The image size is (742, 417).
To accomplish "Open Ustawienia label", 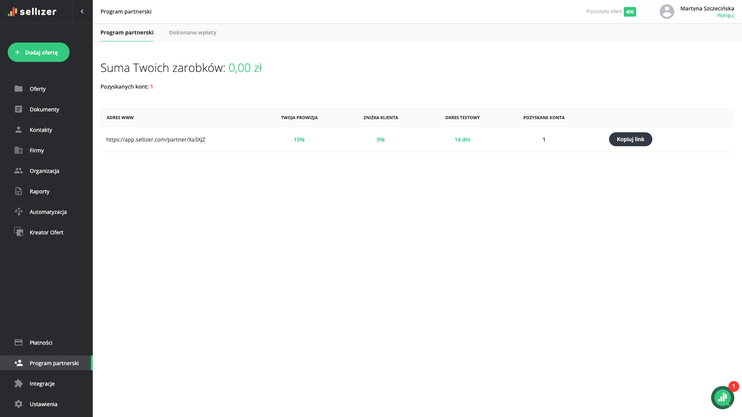I will tap(43, 404).
